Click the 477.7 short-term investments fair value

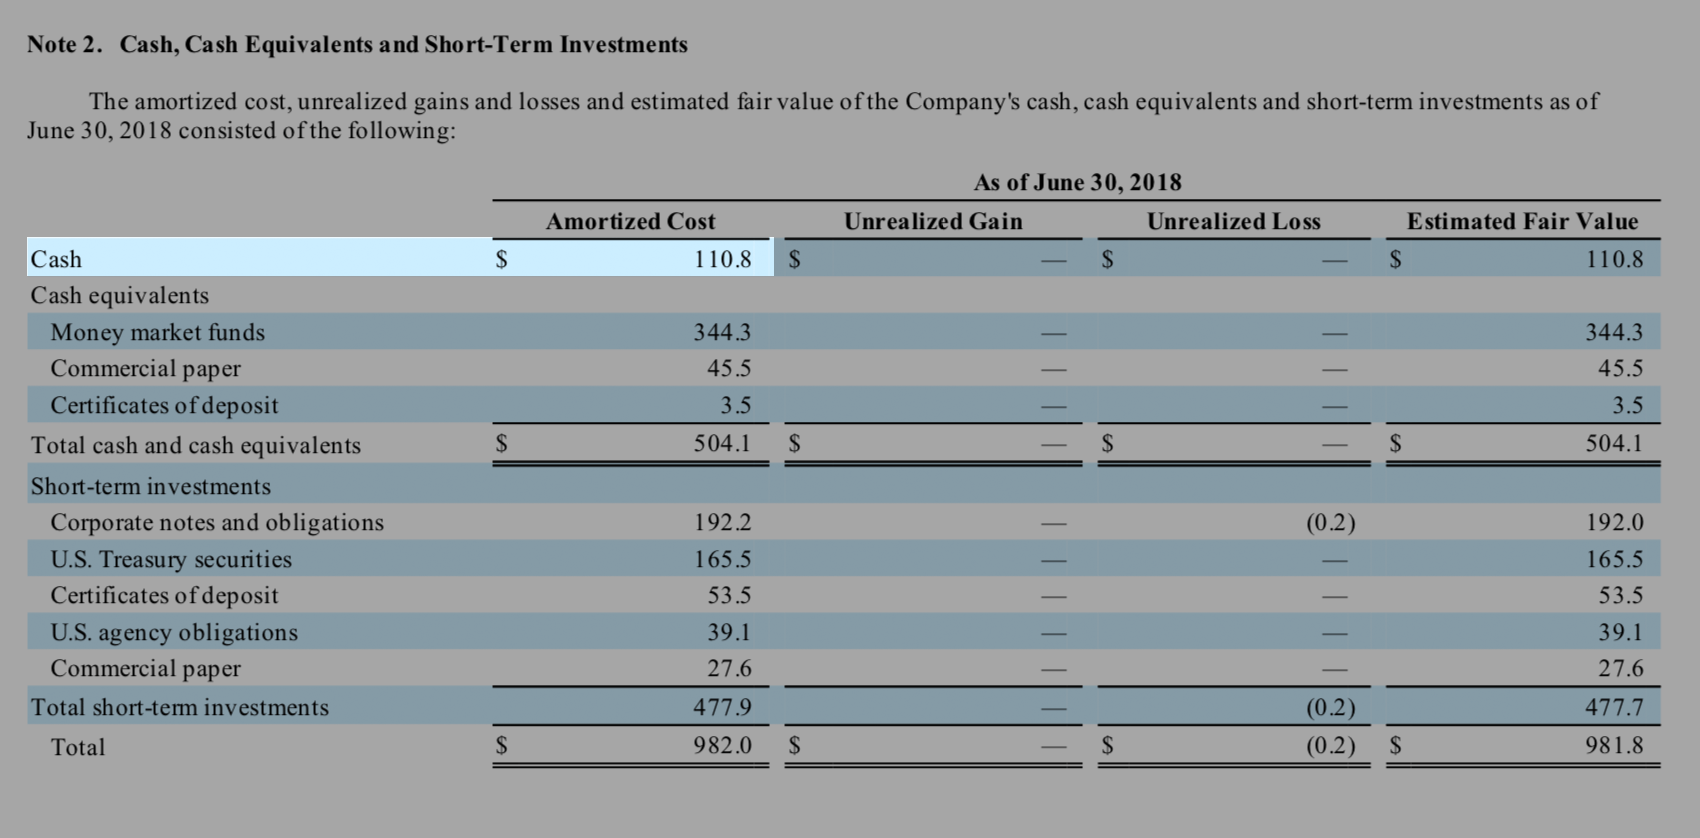point(1613,707)
